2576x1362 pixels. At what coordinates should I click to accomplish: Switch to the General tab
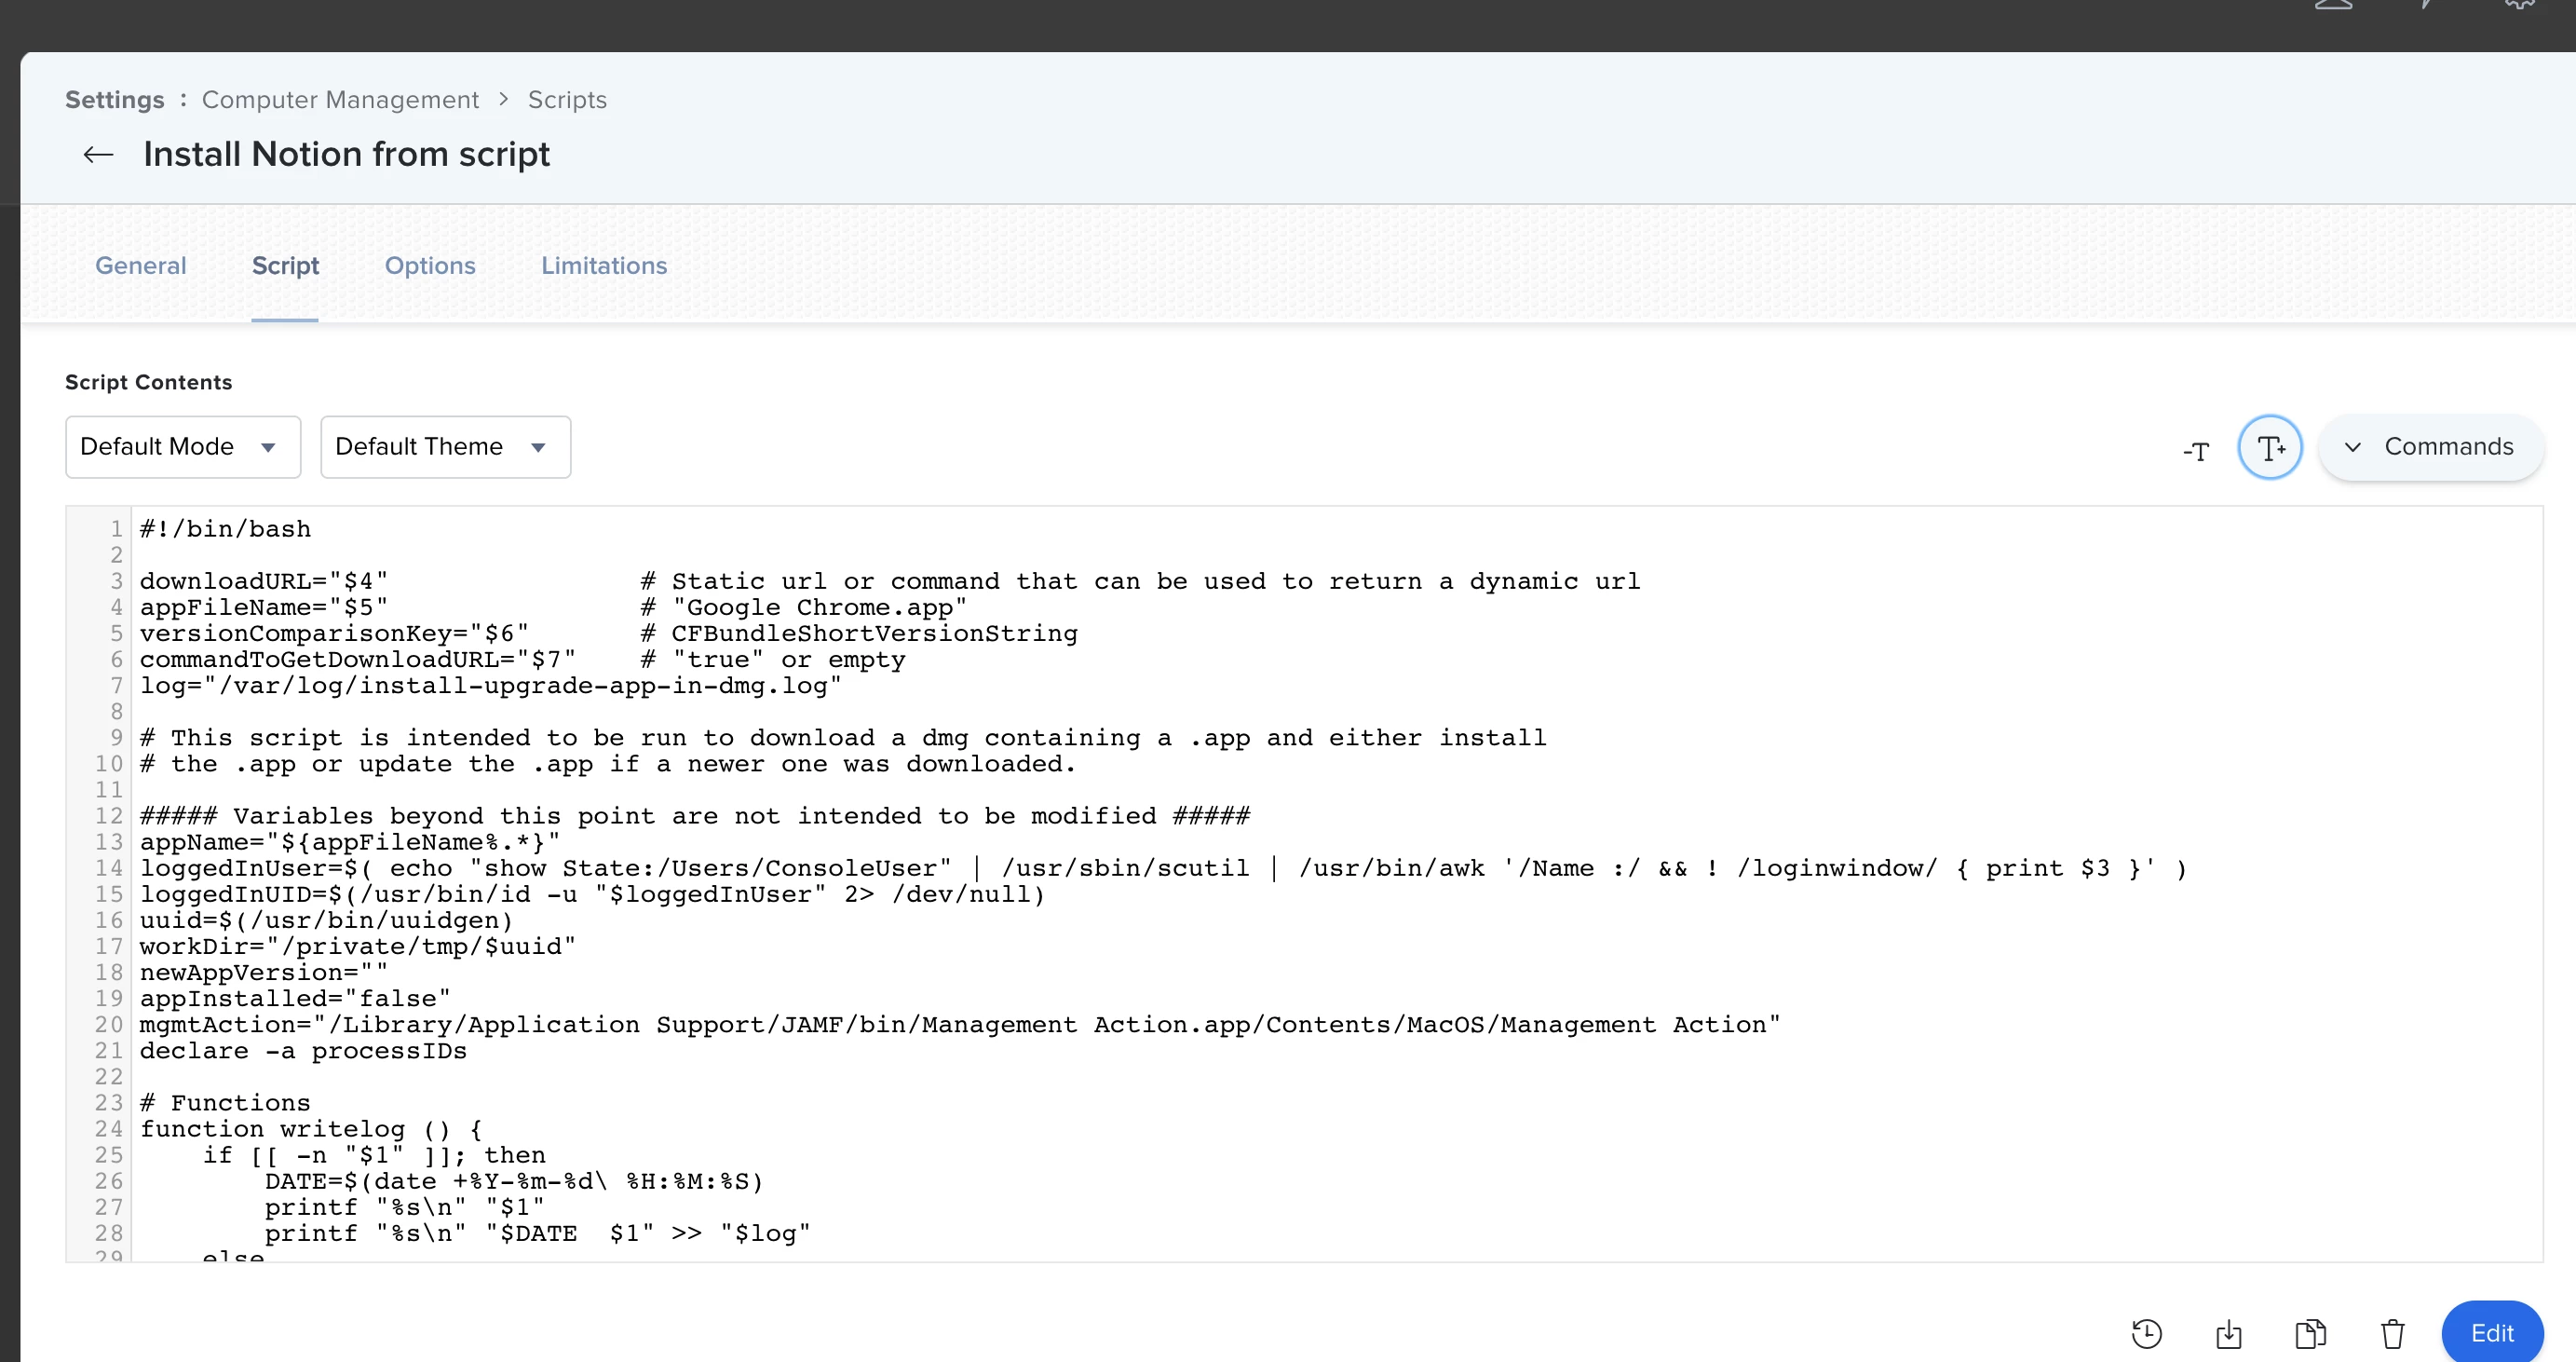click(141, 265)
